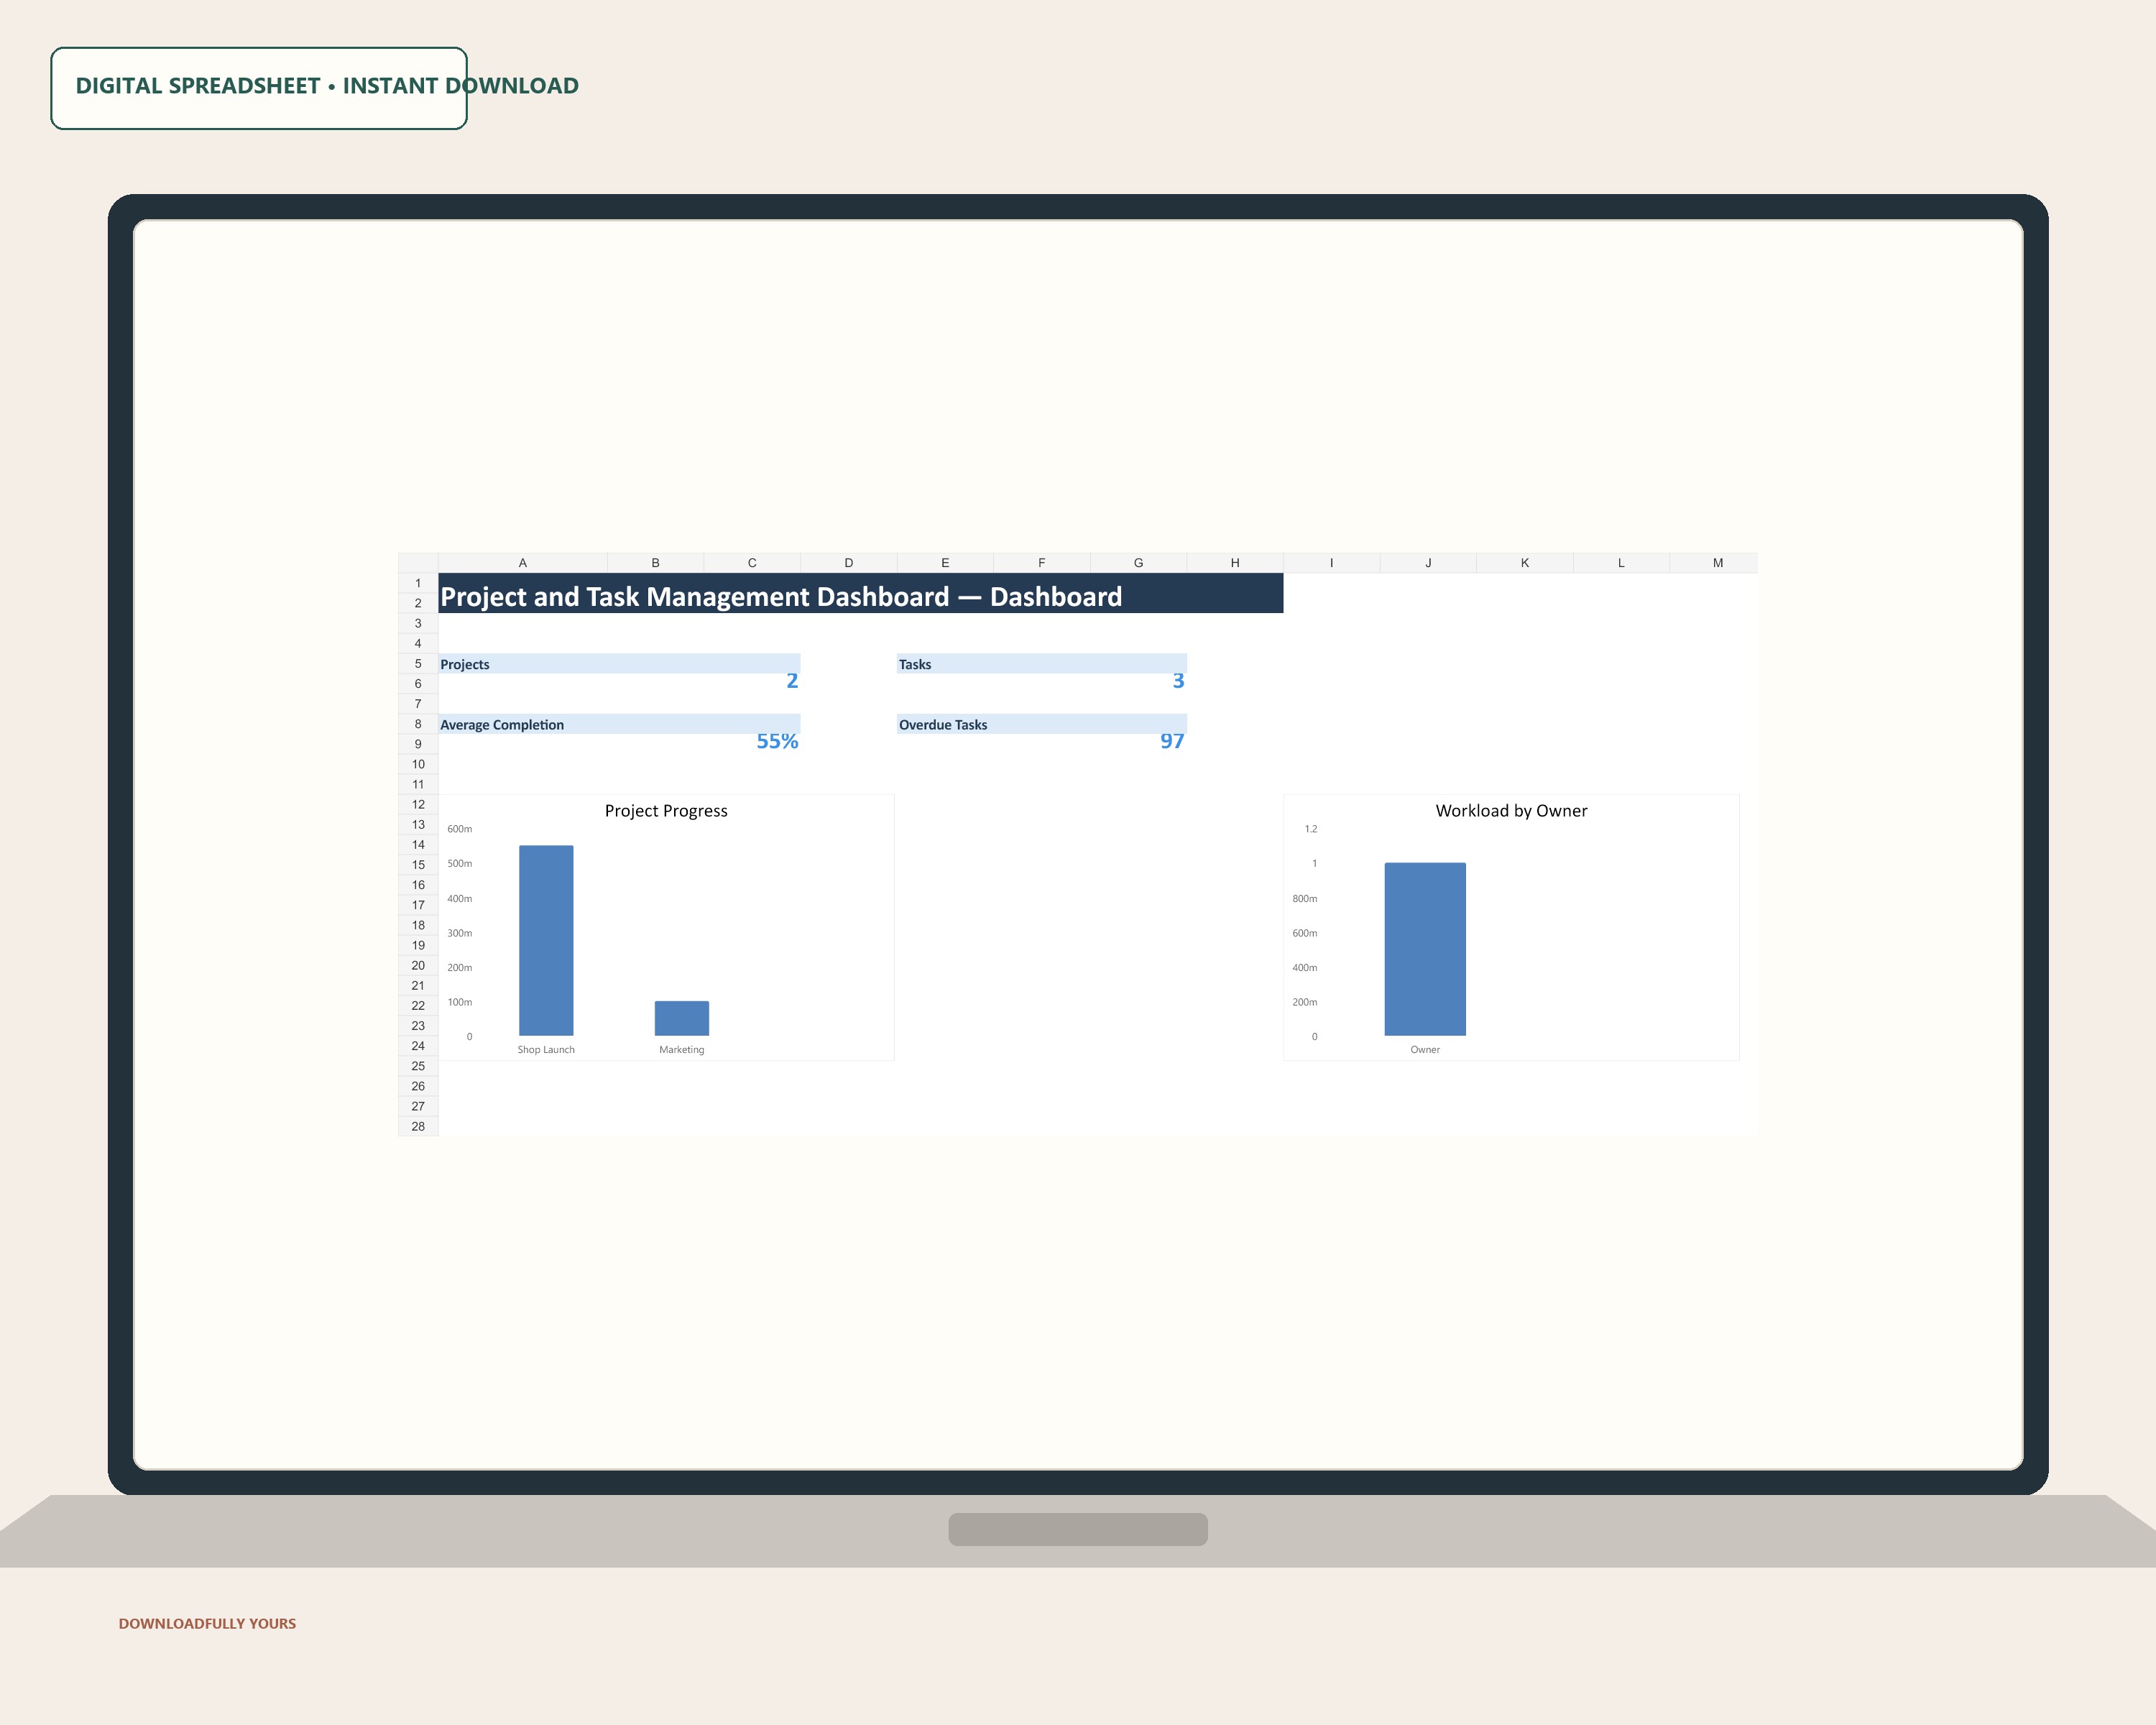Click the 'Projects' label cell

(x=619, y=664)
